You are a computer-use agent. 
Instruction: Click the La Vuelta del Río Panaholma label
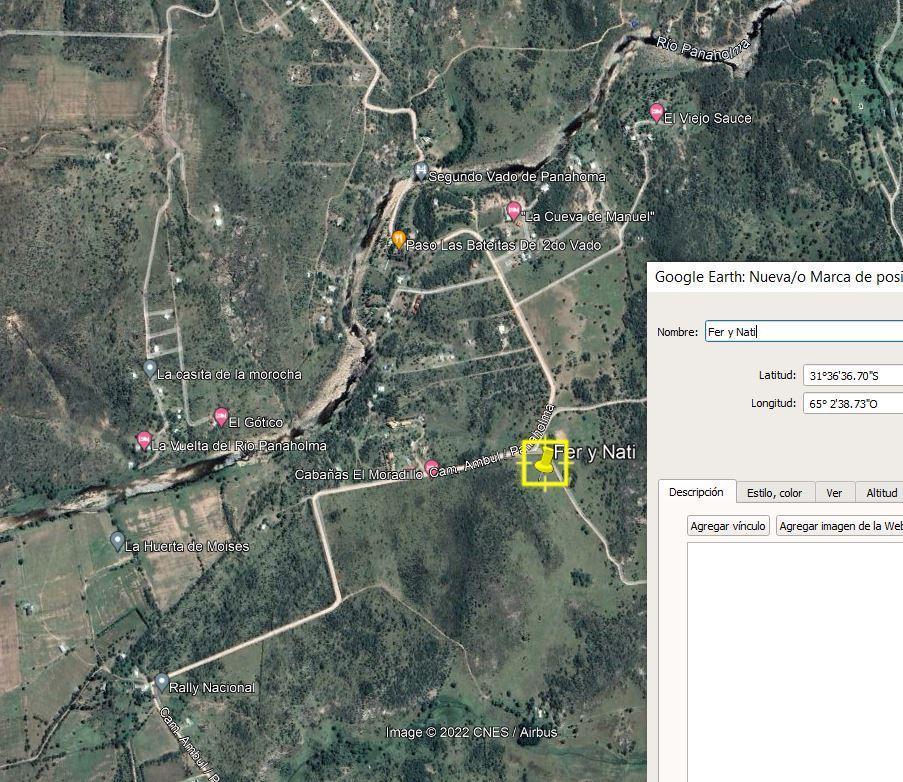point(238,445)
